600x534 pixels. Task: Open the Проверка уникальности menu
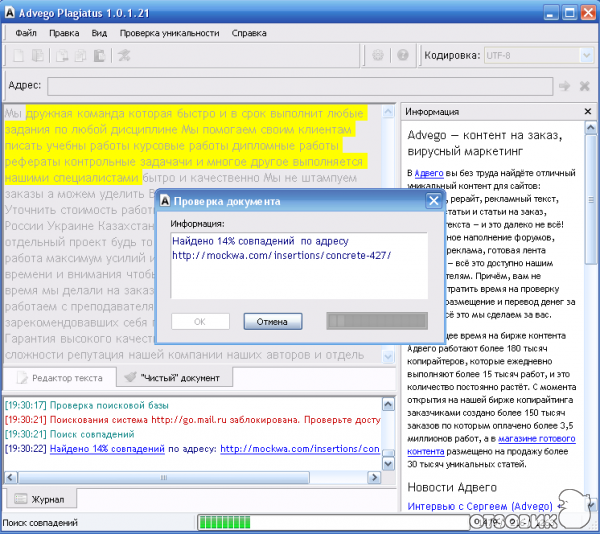[x=169, y=32]
